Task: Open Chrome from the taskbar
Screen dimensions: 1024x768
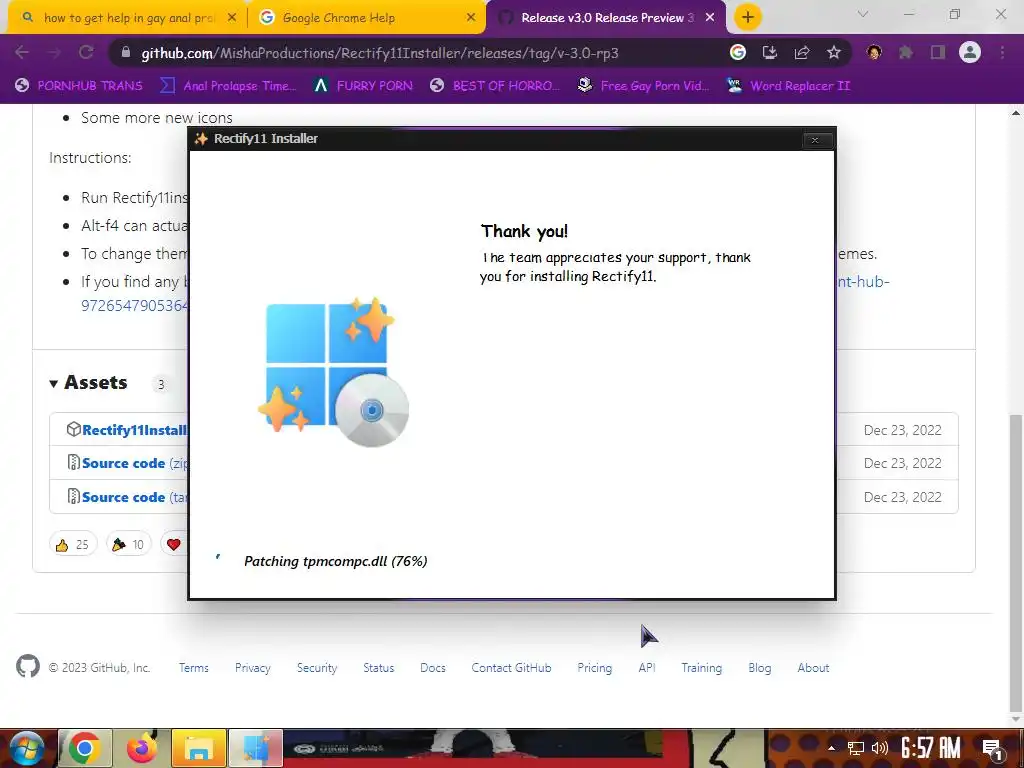Action: coord(85,748)
